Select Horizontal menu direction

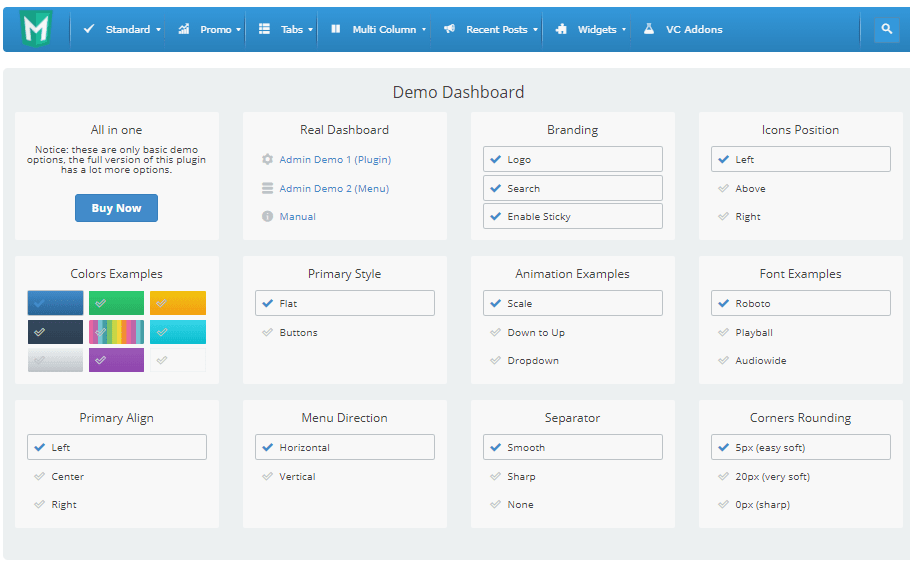(345, 447)
